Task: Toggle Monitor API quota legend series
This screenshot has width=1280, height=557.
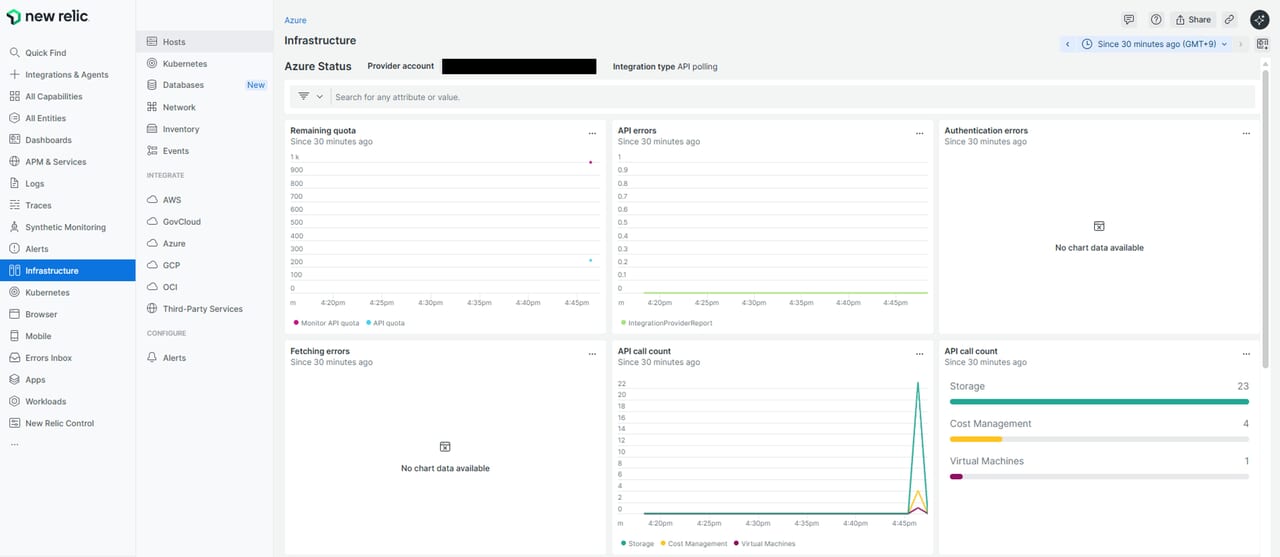Action: (x=329, y=323)
